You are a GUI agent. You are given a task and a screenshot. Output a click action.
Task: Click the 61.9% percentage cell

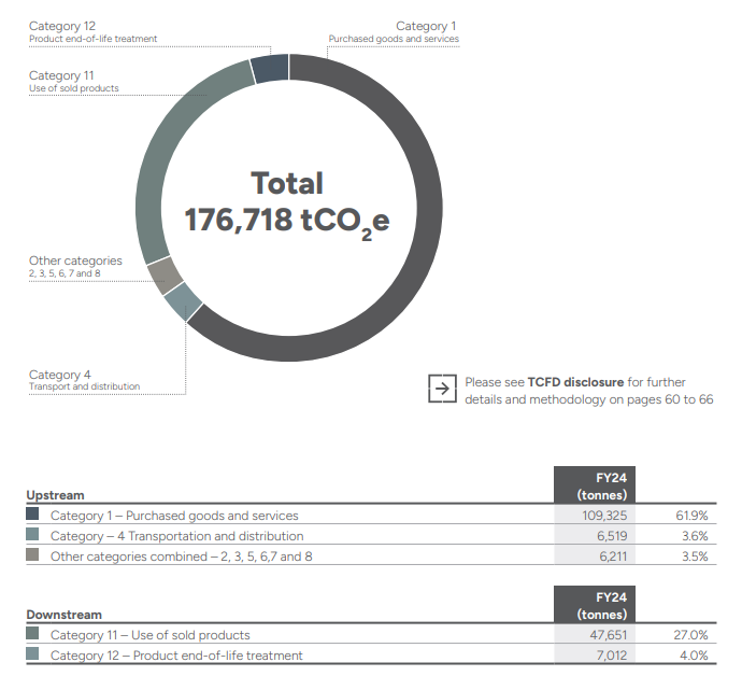690,516
